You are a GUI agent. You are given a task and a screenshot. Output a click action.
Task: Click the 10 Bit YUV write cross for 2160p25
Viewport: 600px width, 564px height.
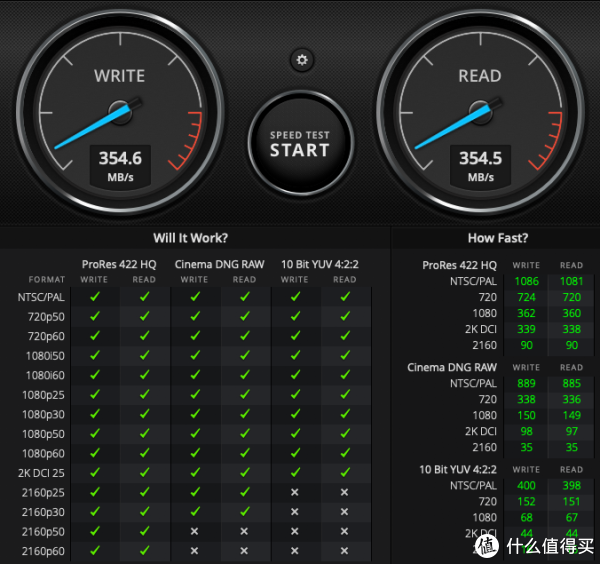tap(294, 492)
